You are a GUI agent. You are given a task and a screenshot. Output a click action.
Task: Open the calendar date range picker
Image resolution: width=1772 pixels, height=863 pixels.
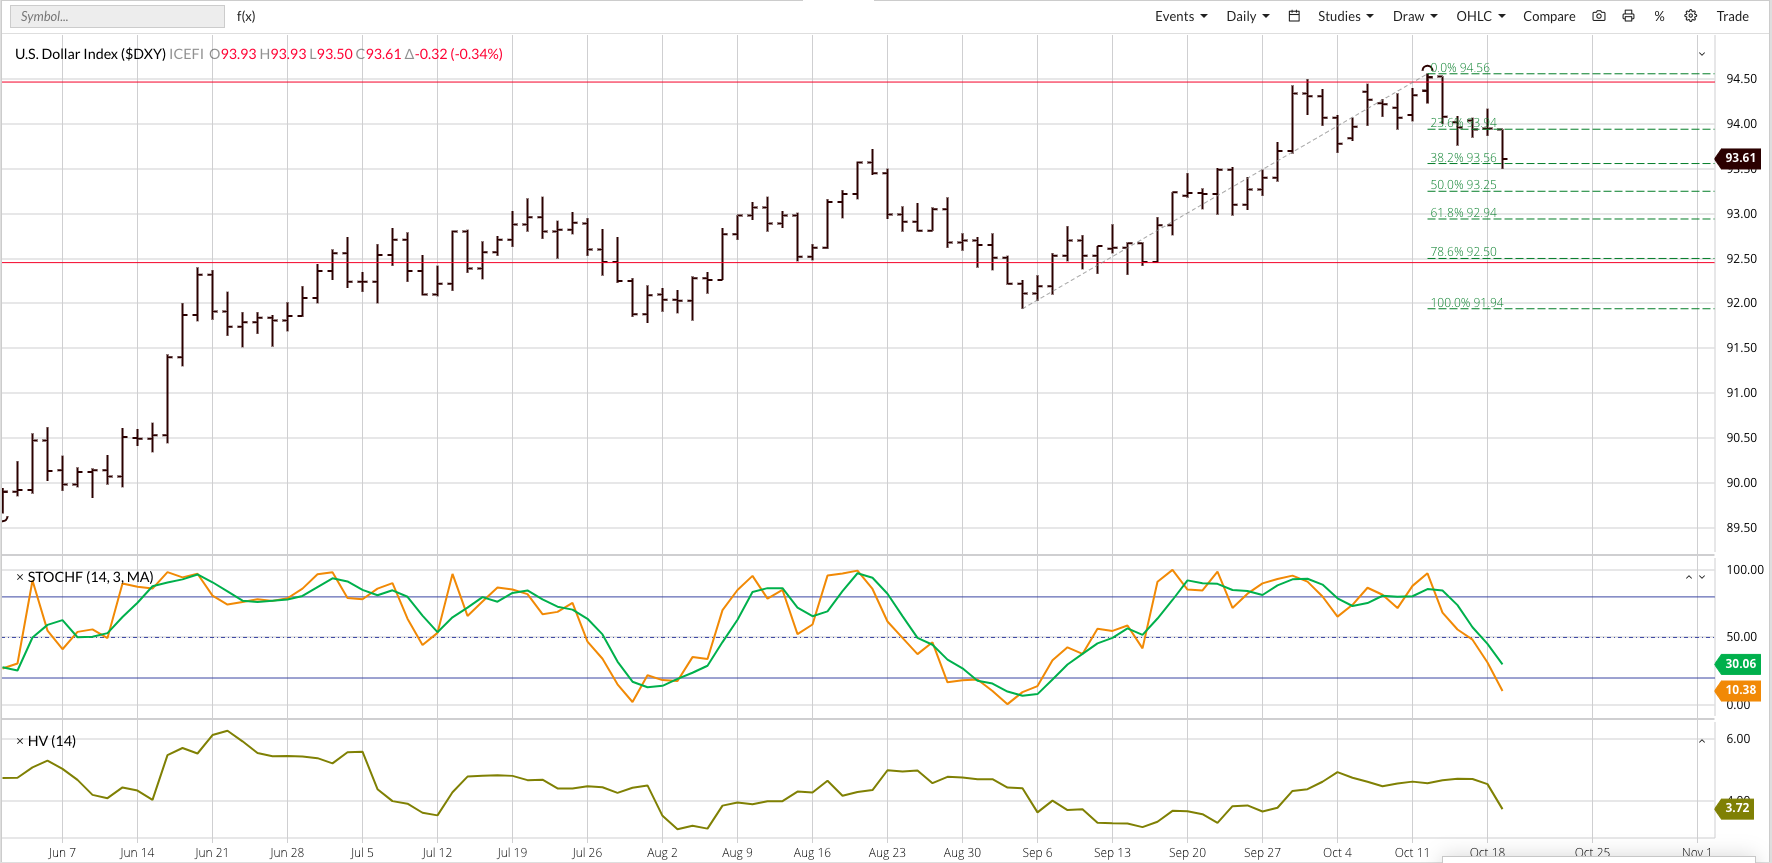[x=1294, y=16]
